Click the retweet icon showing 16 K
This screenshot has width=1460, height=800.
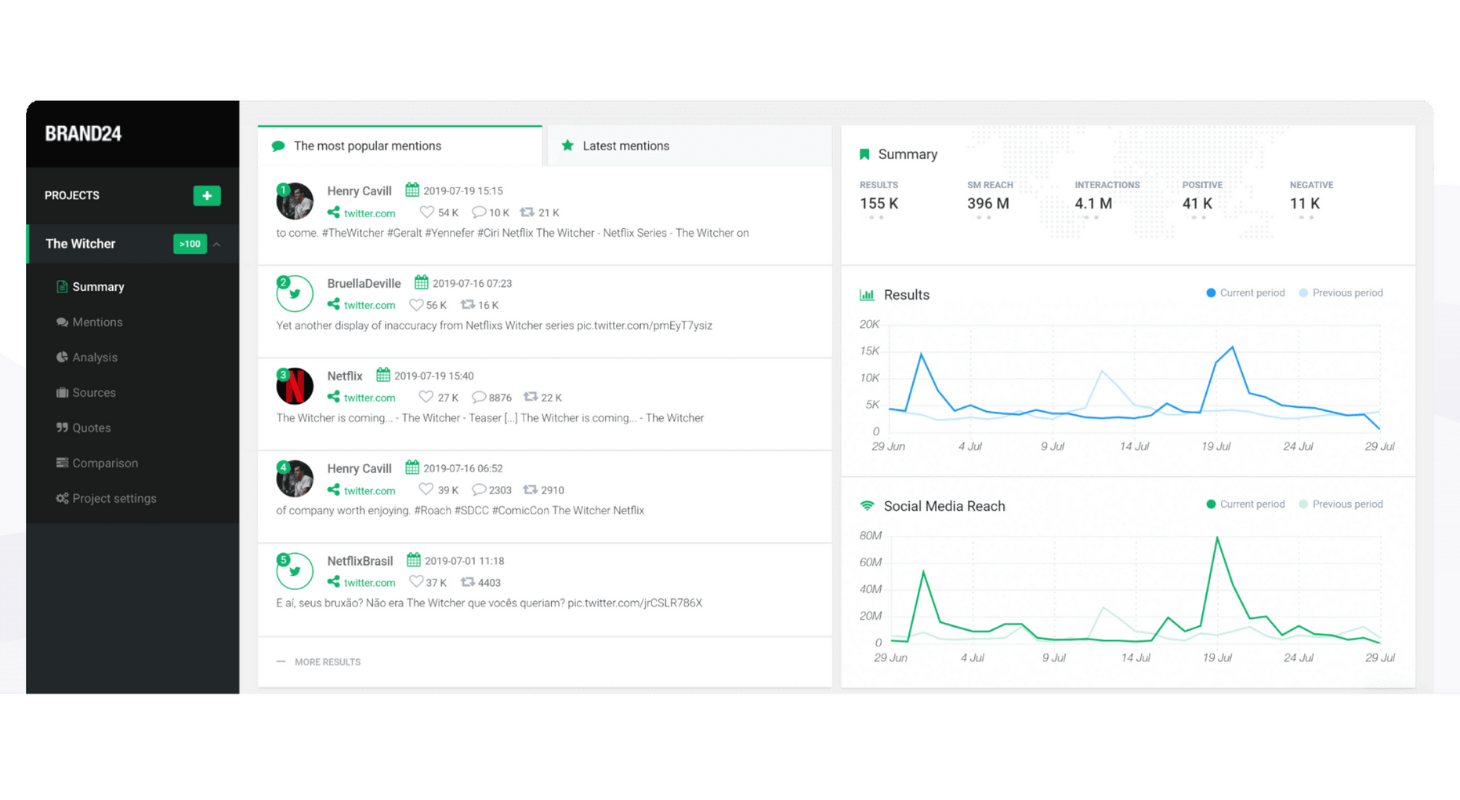tap(468, 305)
